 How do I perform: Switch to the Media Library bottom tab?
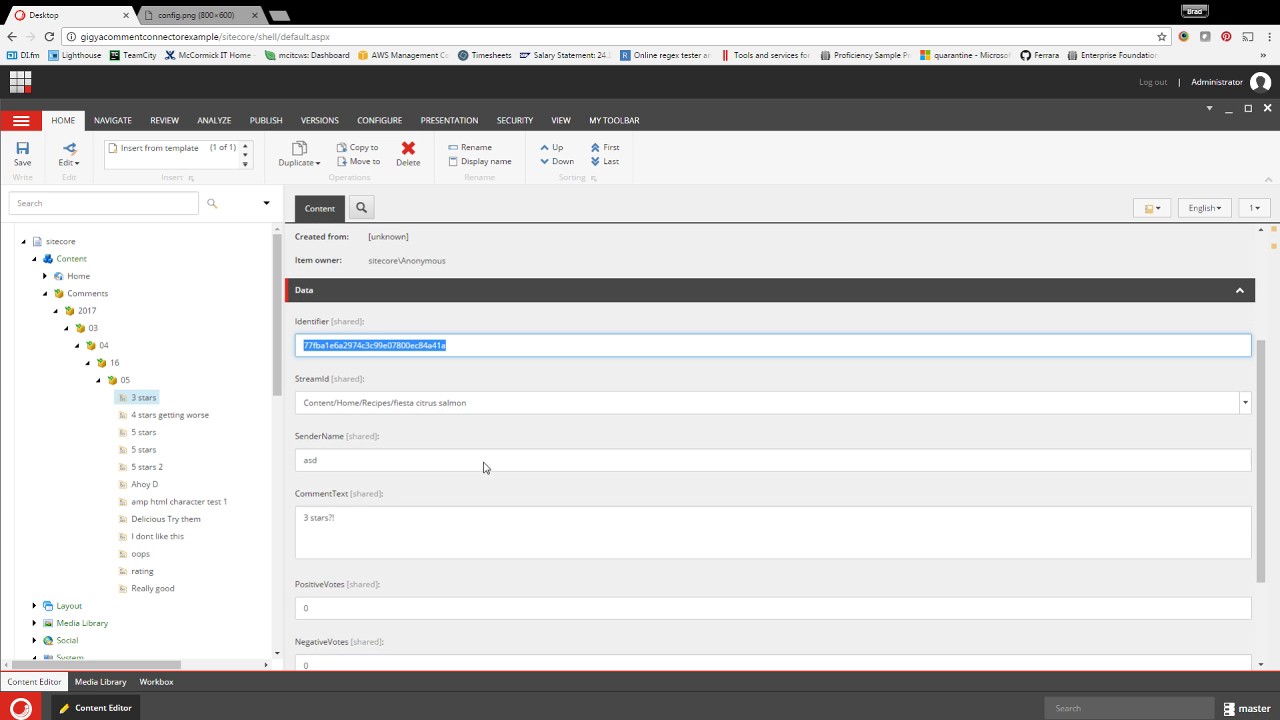101,682
